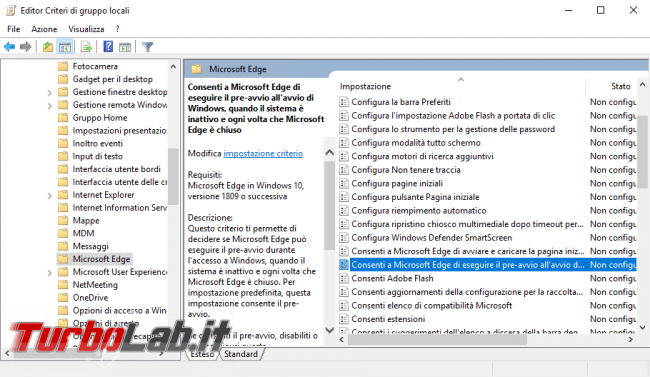Expand the Internet Explorer tree node
Viewport: 650px width, 377px height.
[49, 196]
